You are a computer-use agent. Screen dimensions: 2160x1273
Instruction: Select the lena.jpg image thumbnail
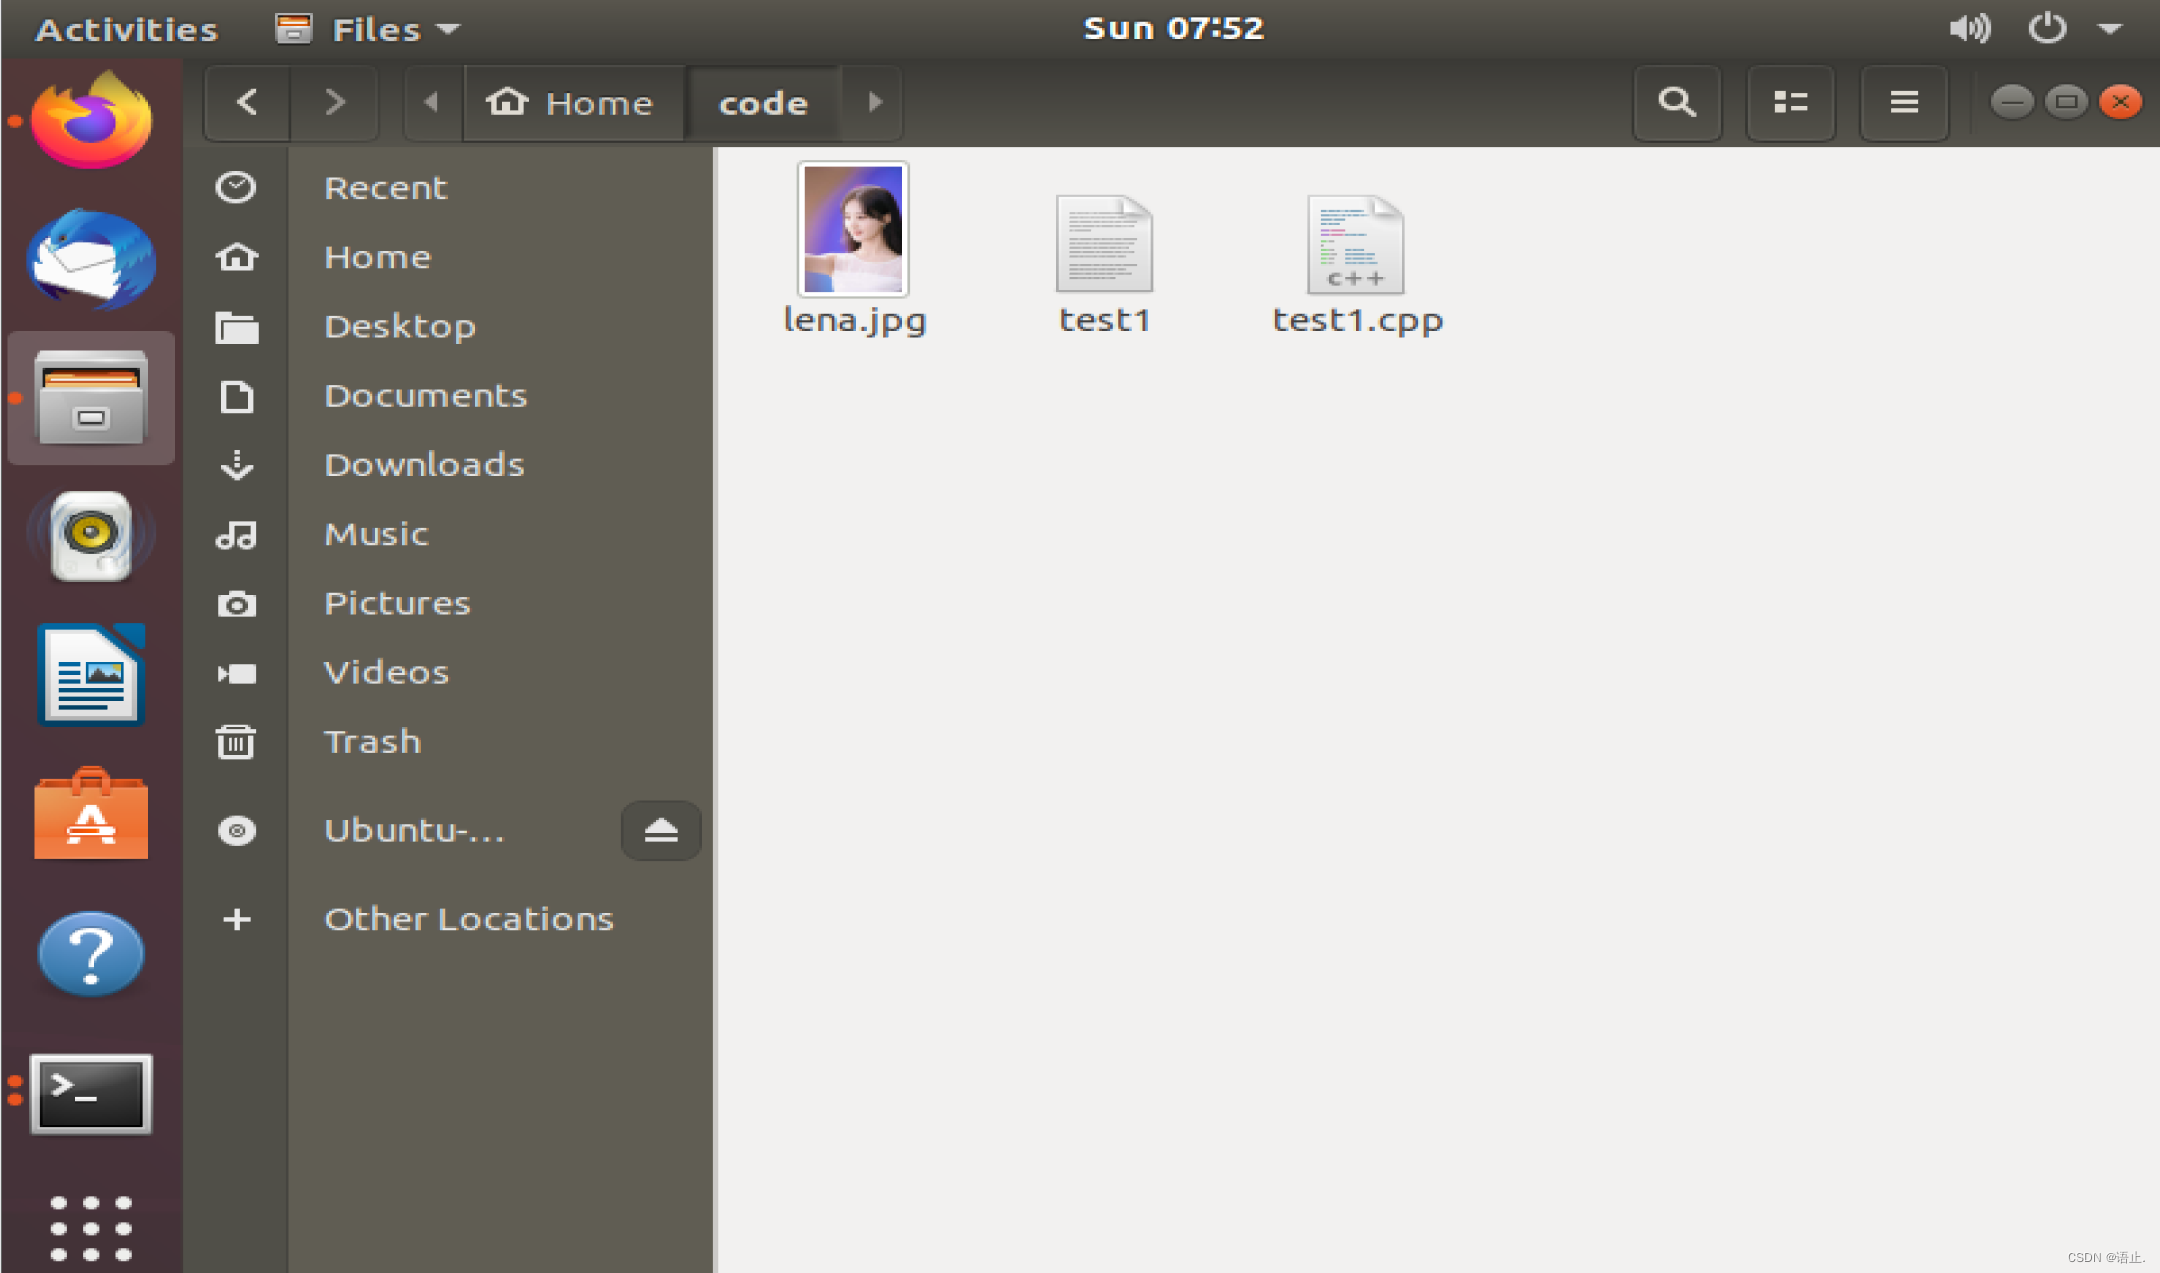853,230
